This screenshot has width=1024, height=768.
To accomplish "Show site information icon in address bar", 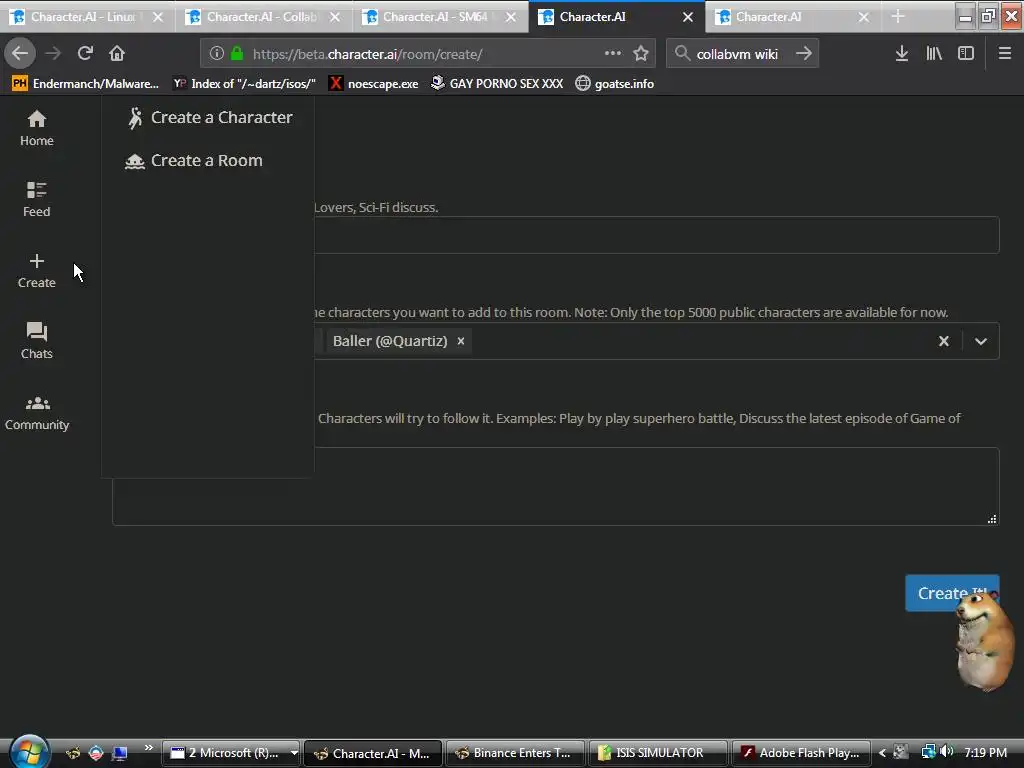I will click(x=217, y=54).
